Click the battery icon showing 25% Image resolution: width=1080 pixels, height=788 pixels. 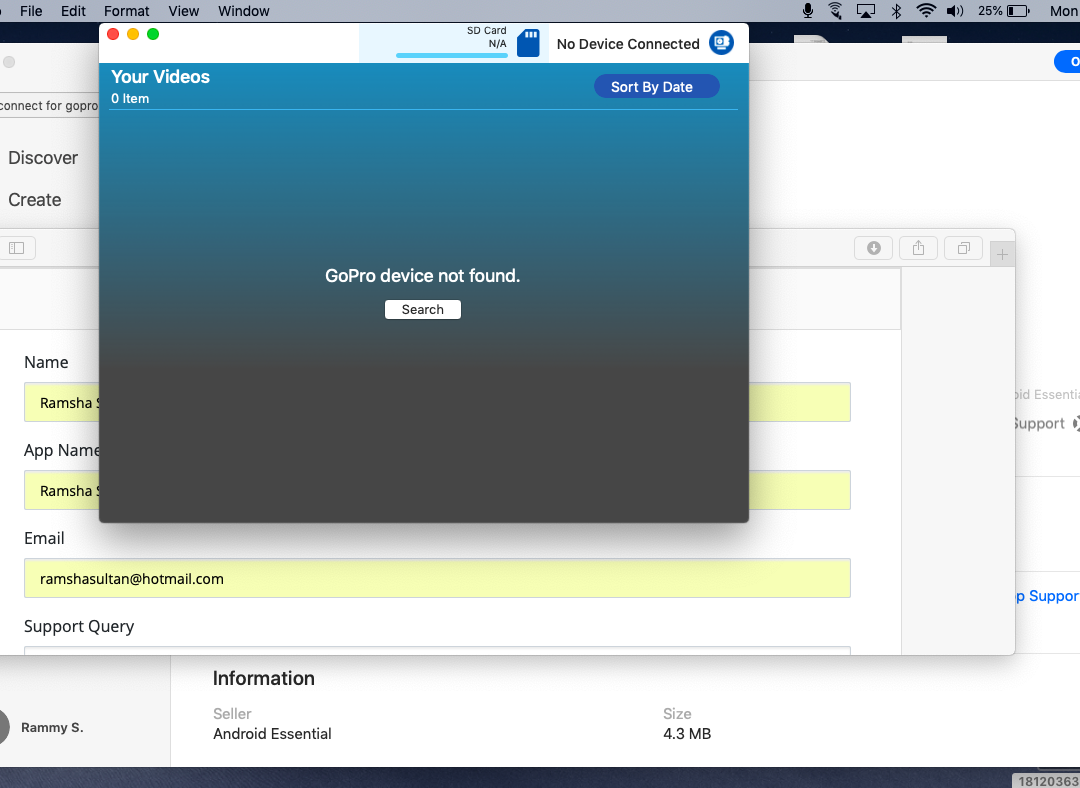pyautogui.click(x=1018, y=10)
